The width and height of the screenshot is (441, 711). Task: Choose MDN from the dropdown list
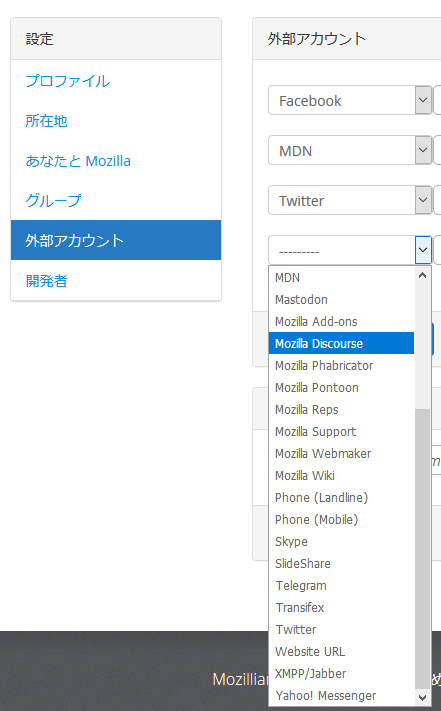point(341,278)
